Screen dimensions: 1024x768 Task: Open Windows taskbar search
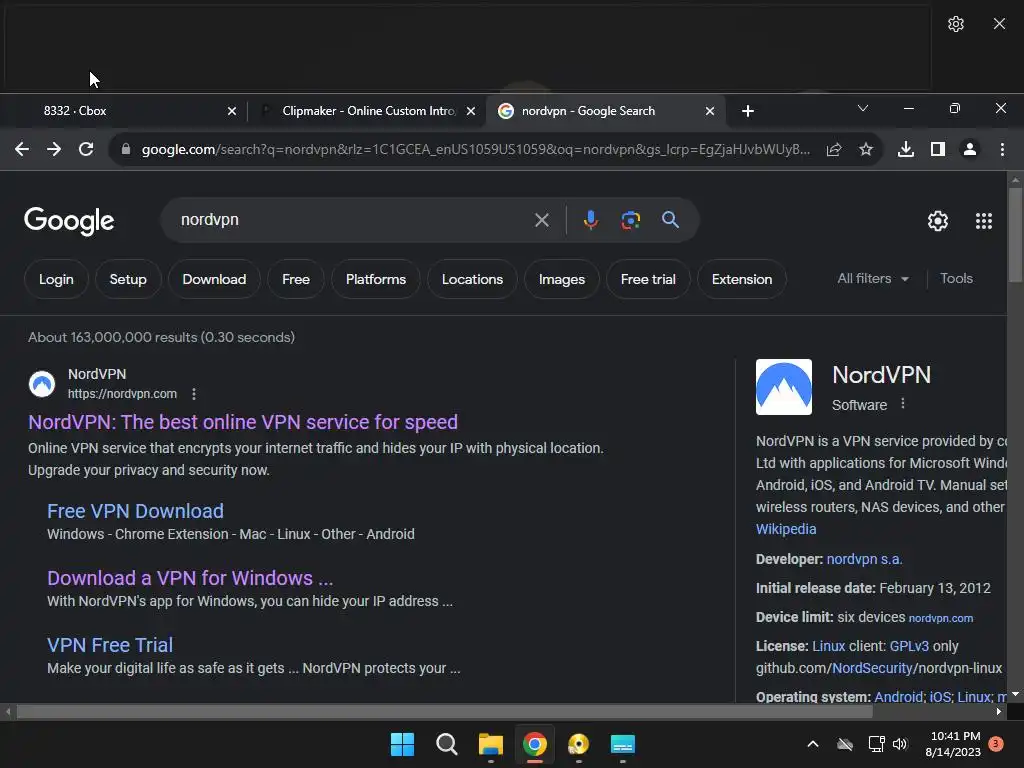click(447, 744)
